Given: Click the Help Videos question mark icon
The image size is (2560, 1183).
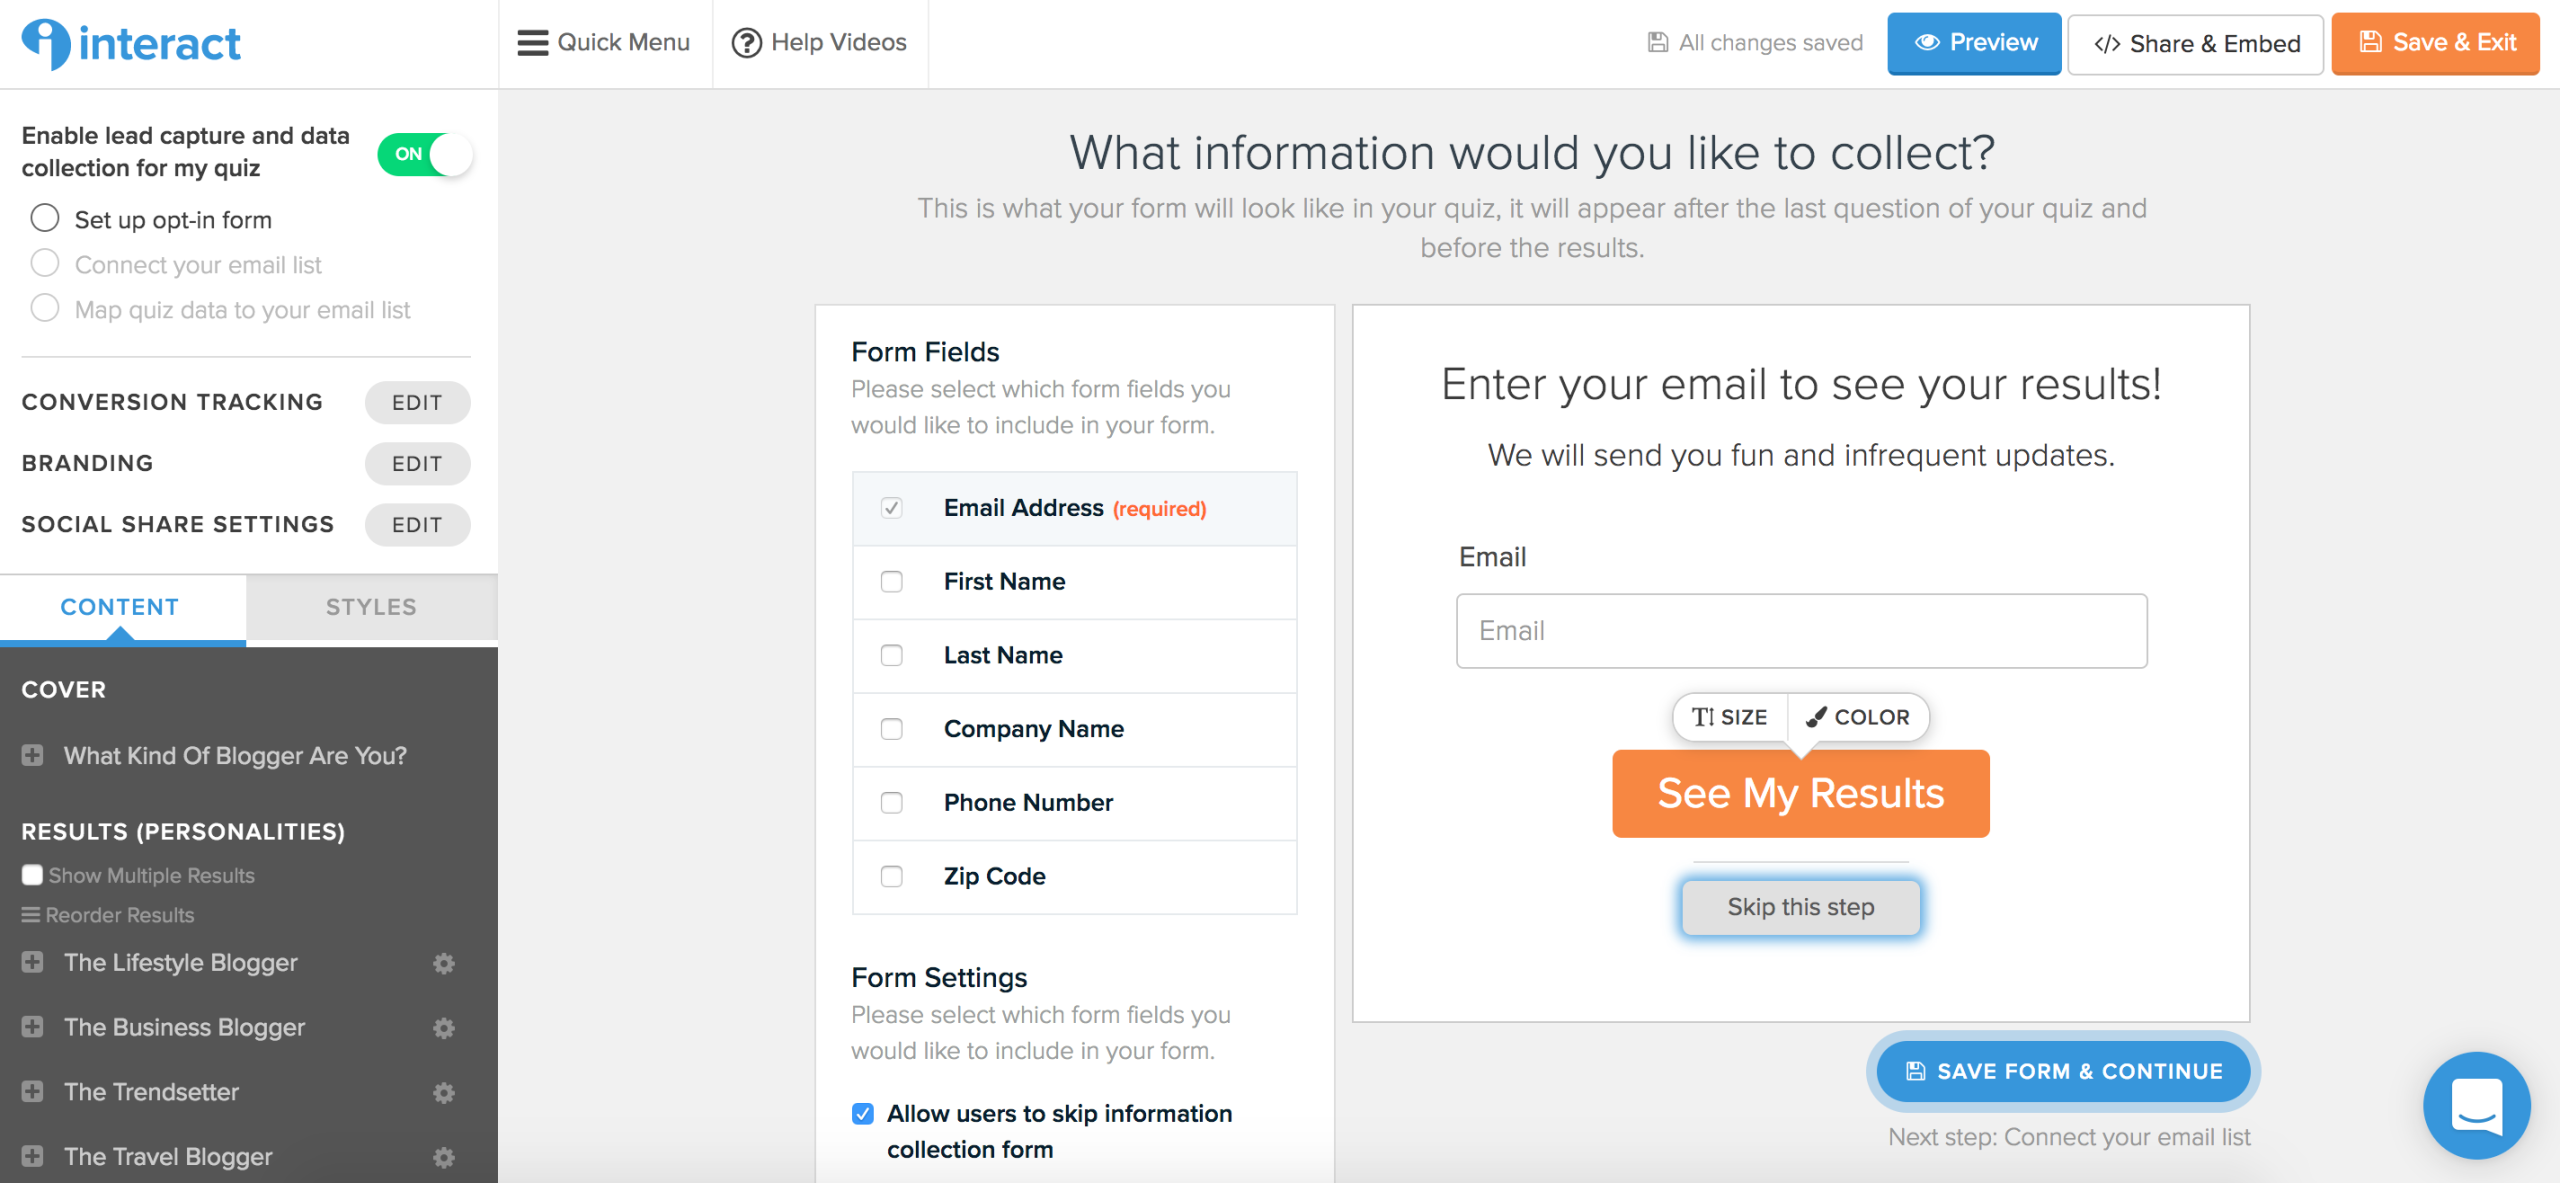Looking at the screenshot, I should click(747, 43).
